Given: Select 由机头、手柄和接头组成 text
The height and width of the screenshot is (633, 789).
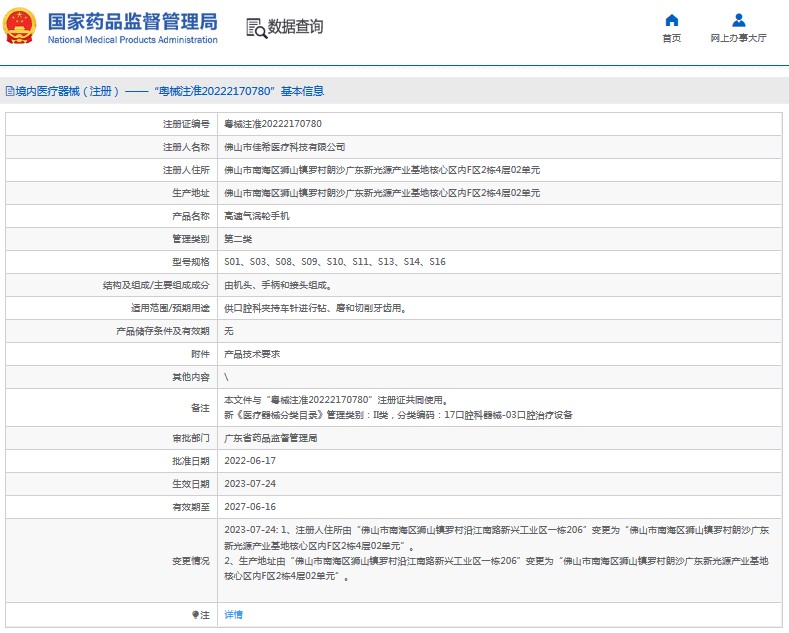Looking at the screenshot, I should point(278,285).
